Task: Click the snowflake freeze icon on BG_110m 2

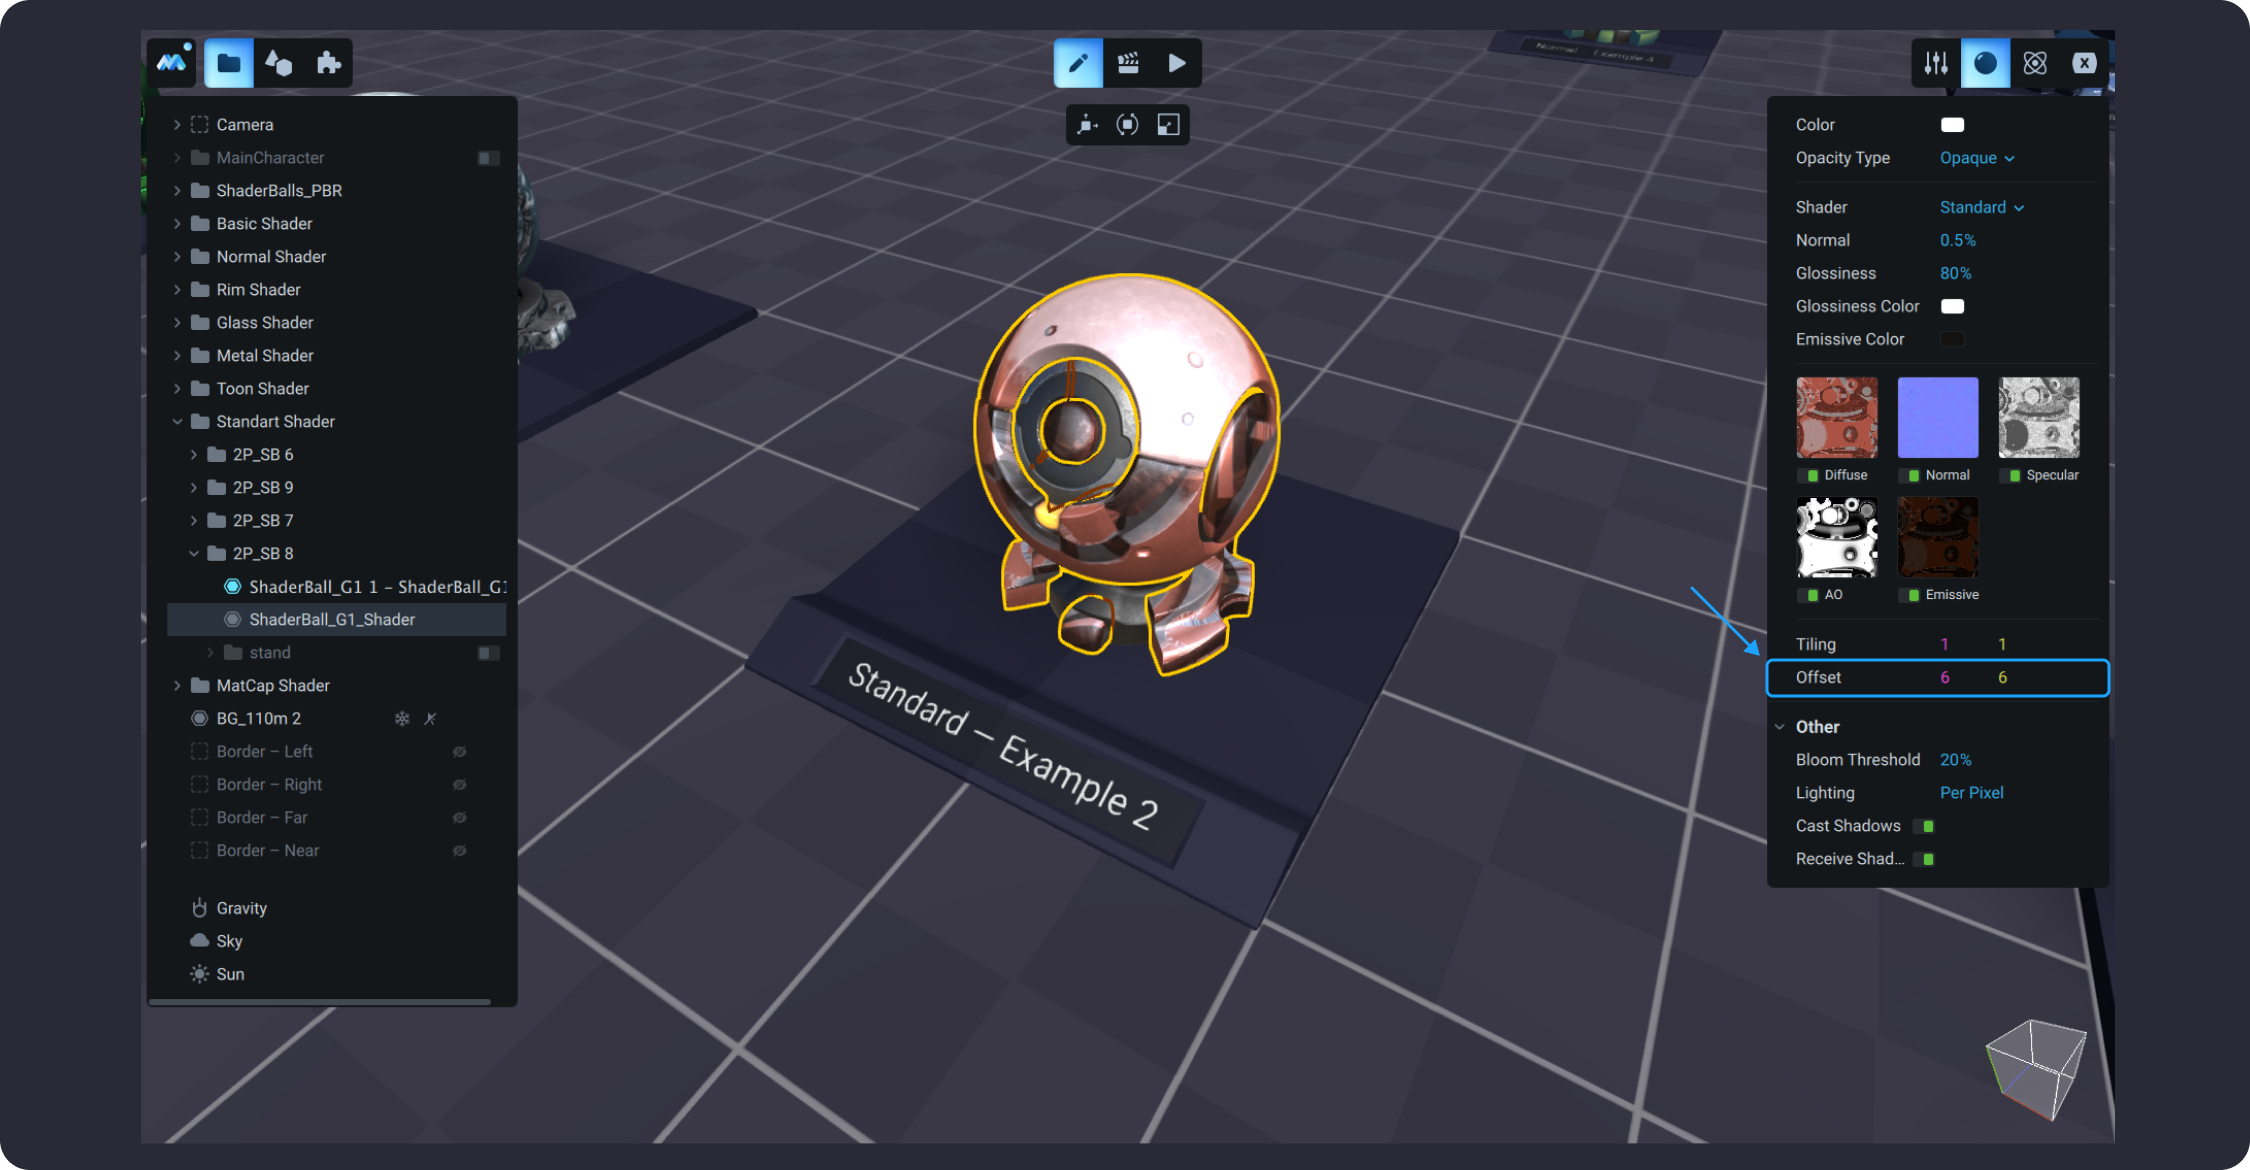Action: click(x=402, y=719)
